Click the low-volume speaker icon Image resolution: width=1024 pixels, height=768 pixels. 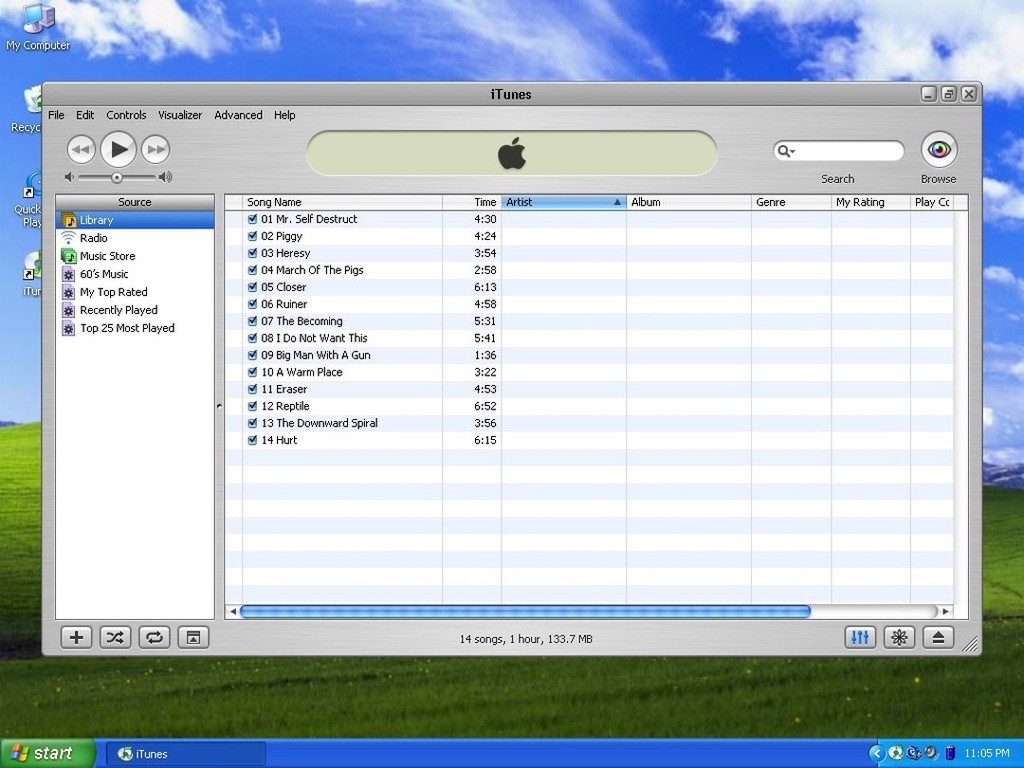pos(70,177)
